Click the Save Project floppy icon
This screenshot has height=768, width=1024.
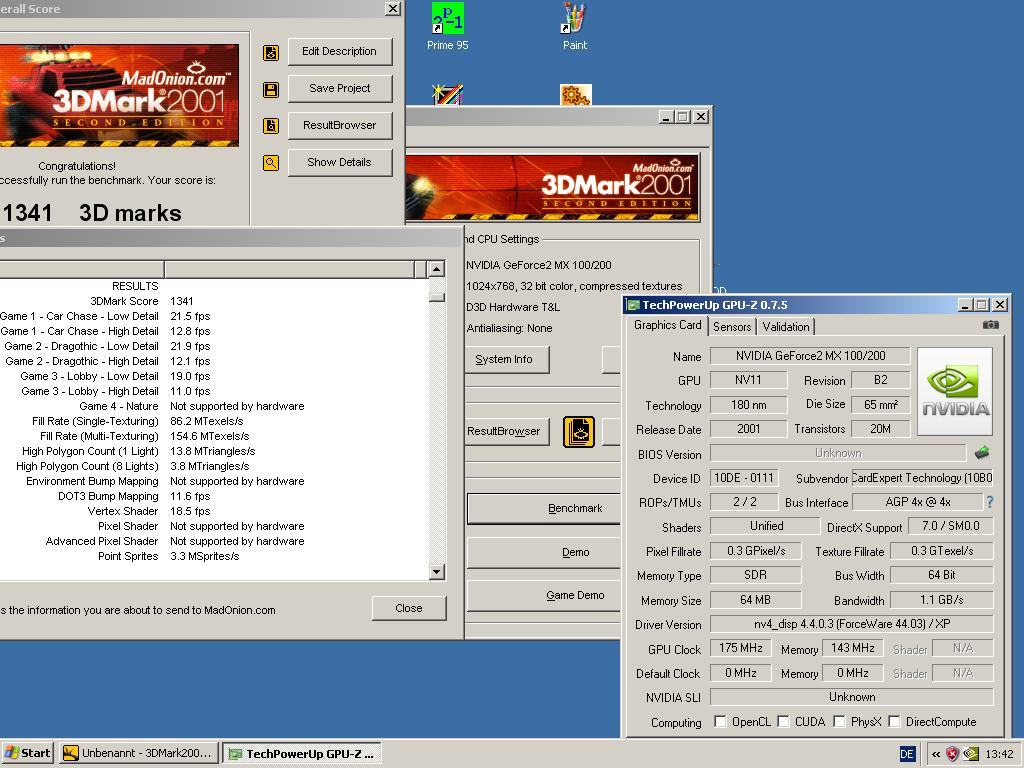[x=271, y=89]
